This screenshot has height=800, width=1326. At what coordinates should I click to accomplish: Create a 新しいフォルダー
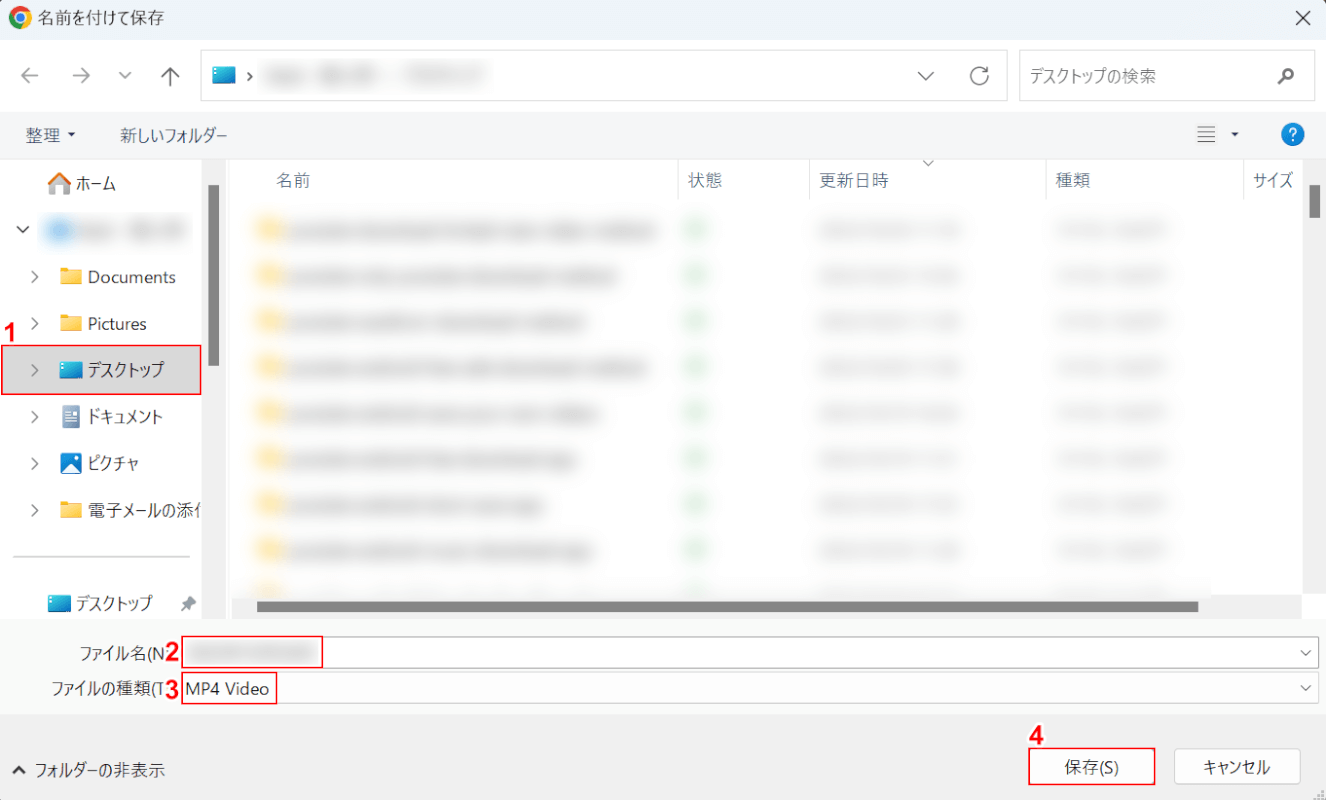coord(174,135)
